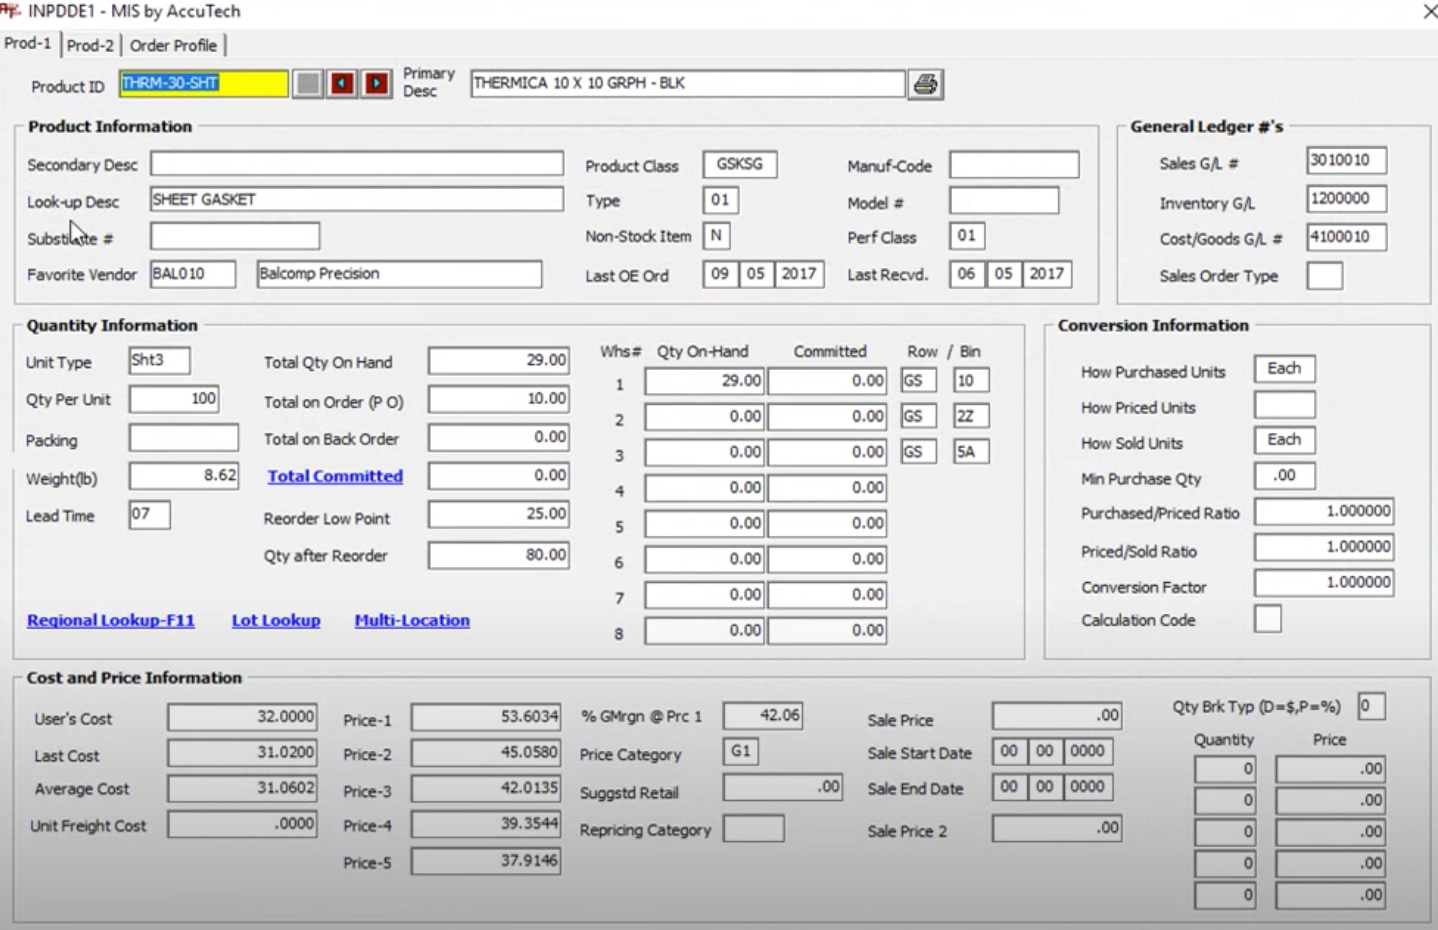This screenshot has height=930, width=1438.
Task: Switch to the Prod-2 tab
Action: (x=91, y=45)
